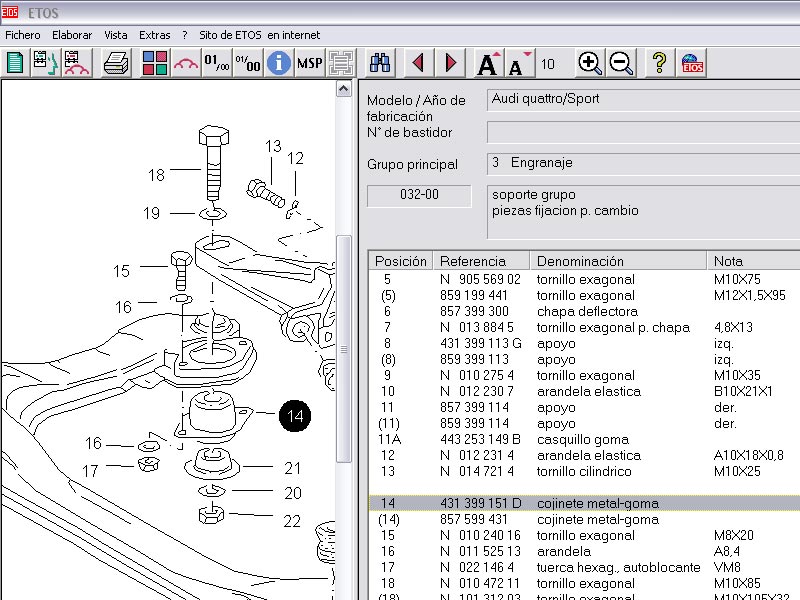This screenshot has height=600, width=800.
Task: Click the ETOS logo in the title bar
Action: tap(10, 12)
